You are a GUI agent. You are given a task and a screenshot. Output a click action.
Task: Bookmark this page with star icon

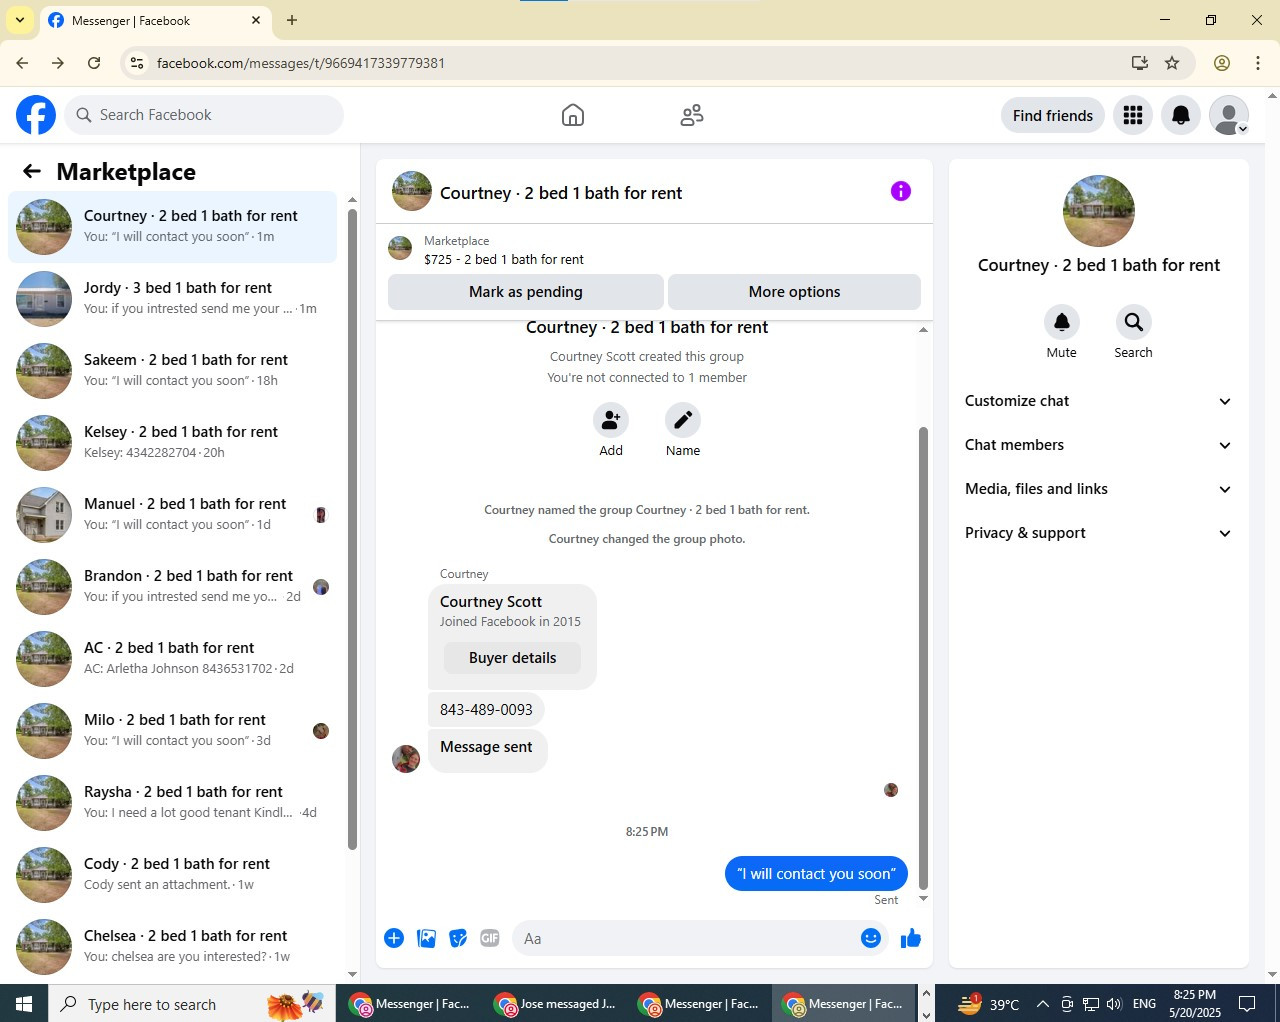[x=1172, y=63]
